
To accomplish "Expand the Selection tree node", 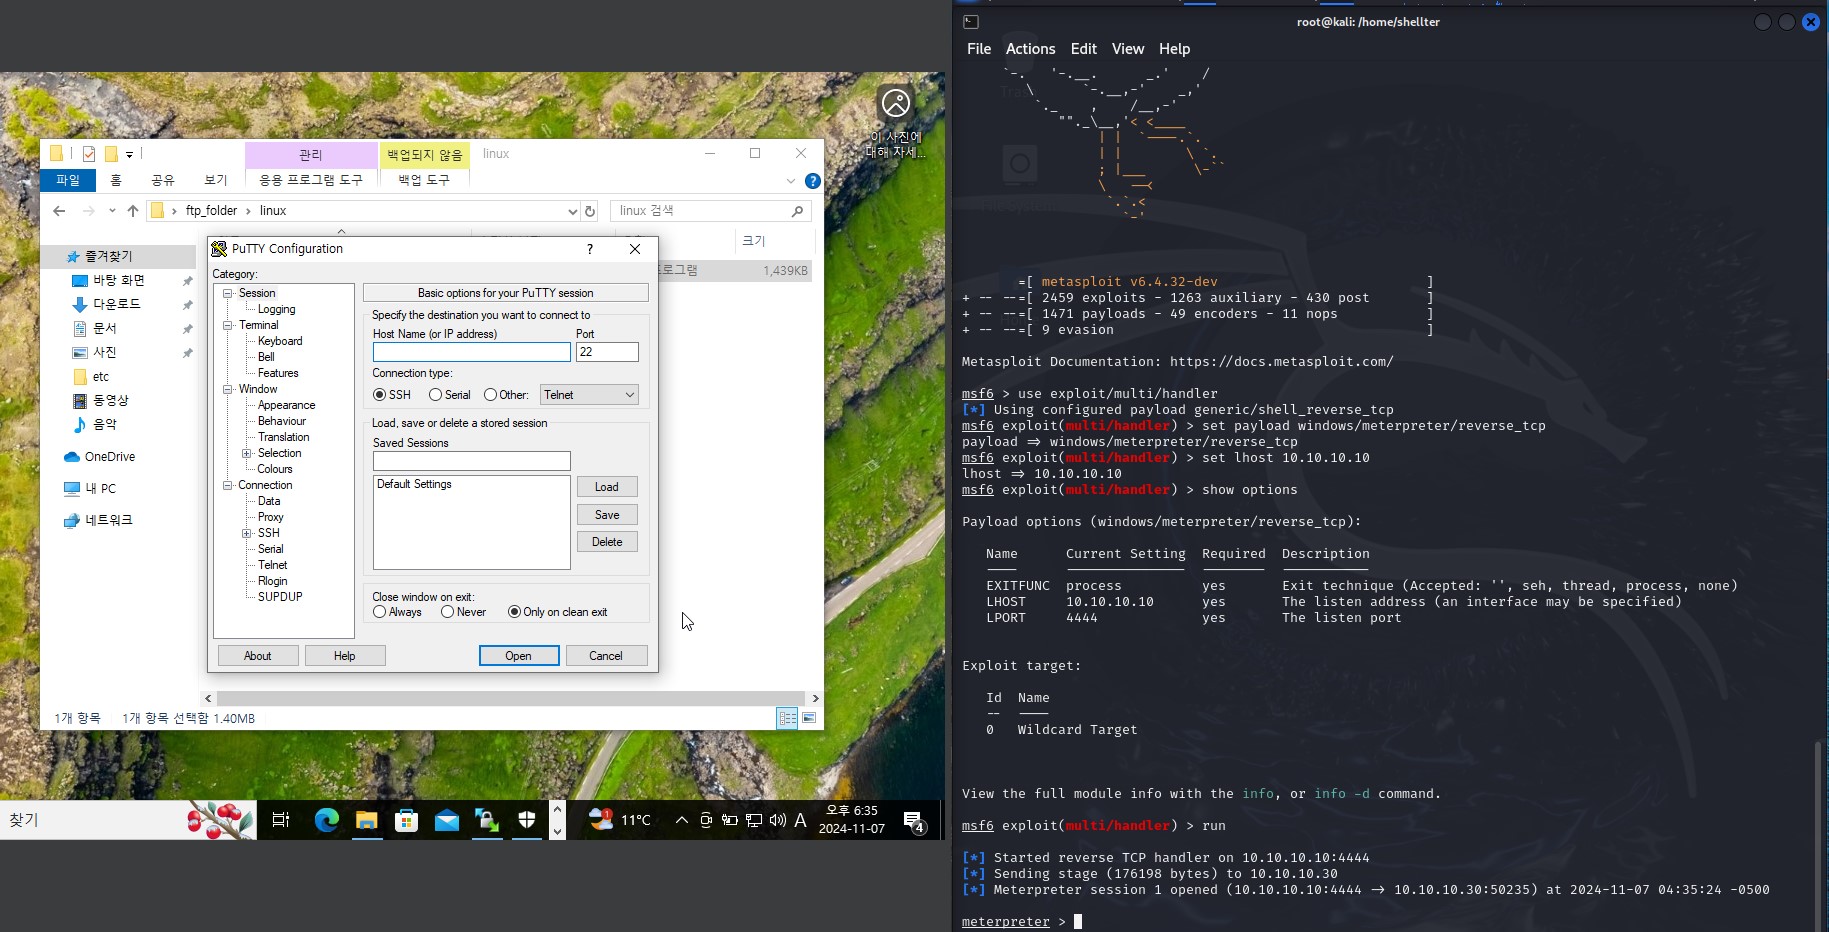I will [247, 453].
